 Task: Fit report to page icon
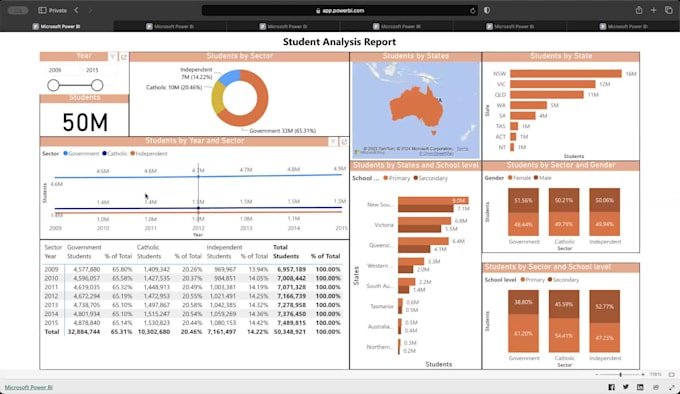(672, 374)
